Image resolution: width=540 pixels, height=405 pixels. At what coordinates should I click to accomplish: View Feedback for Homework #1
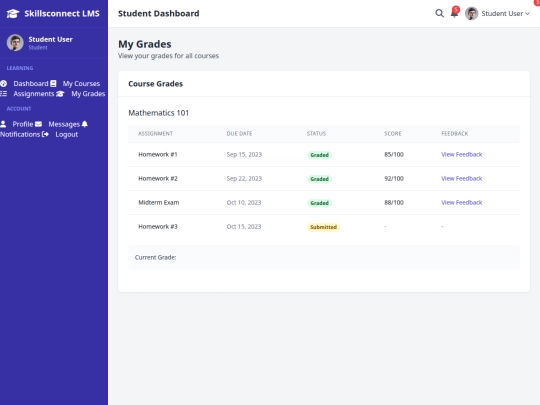click(461, 154)
